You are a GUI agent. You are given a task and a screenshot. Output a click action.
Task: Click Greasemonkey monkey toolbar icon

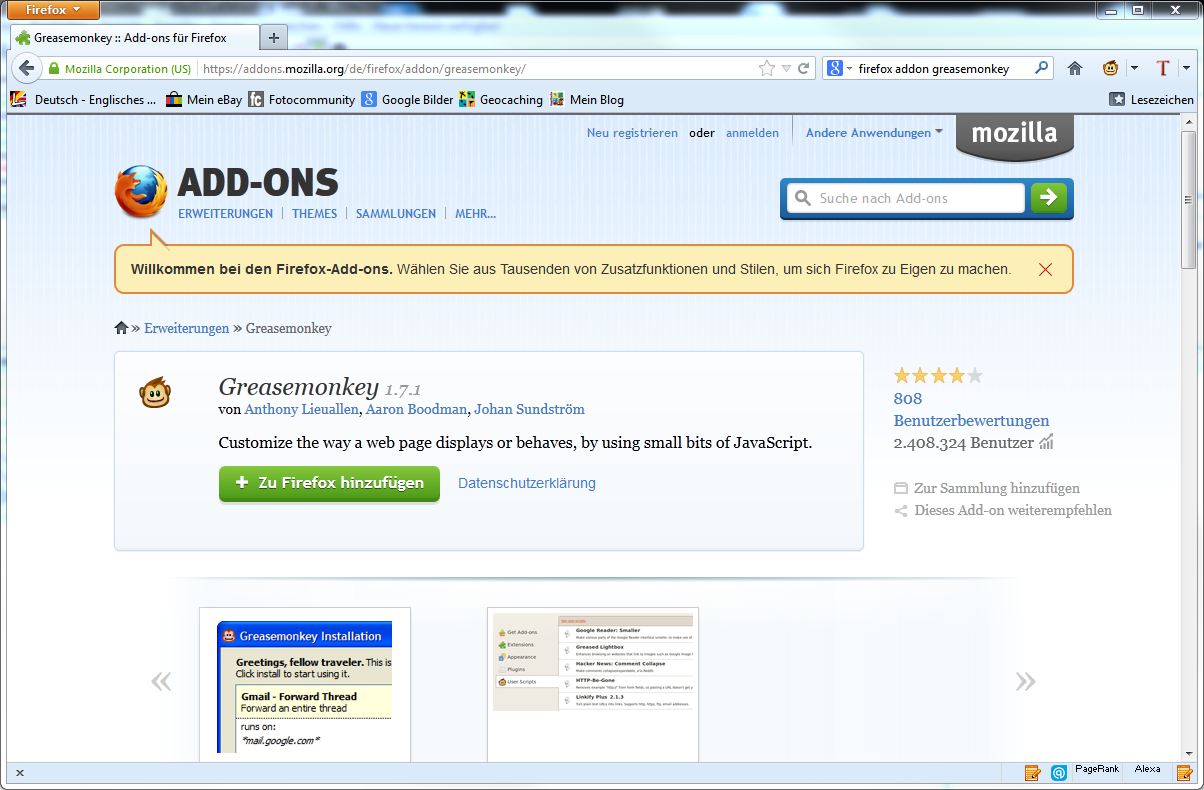pyautogui.click(x=1110, y=69)
